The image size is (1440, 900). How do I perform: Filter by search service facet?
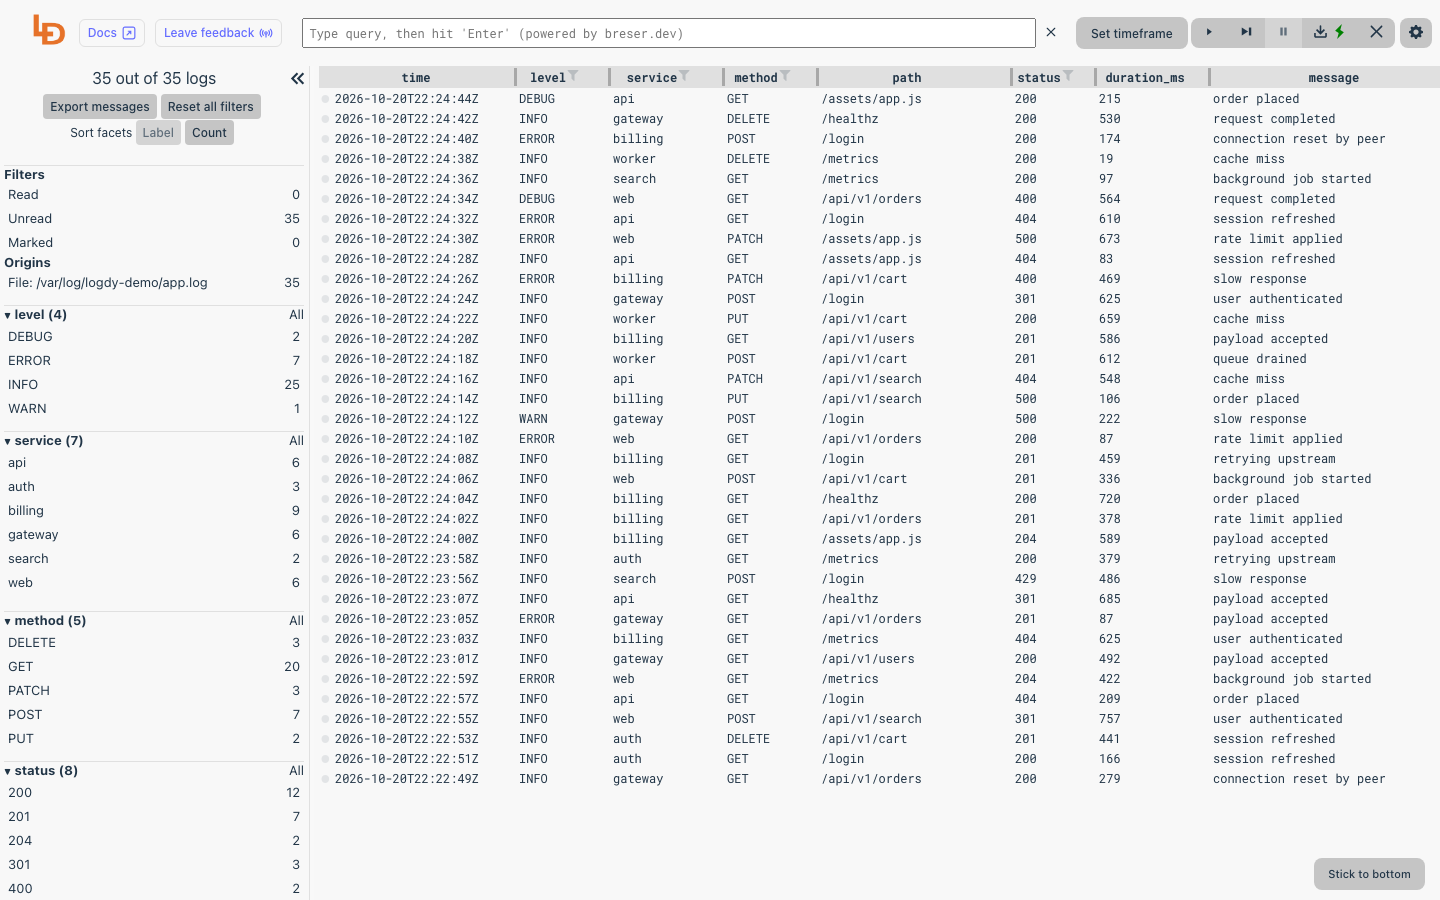154,559
